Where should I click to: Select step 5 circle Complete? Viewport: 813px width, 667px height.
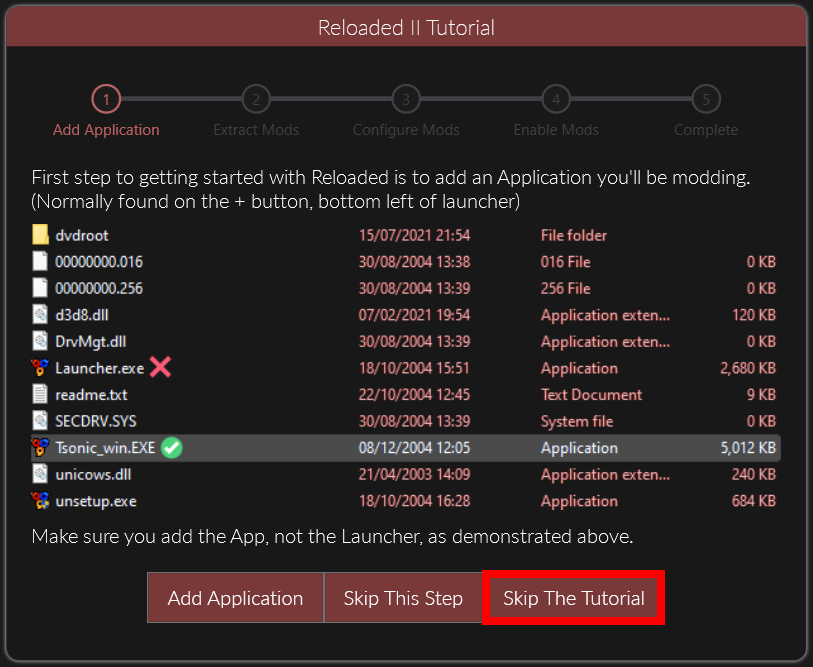[x=706, y=99]
